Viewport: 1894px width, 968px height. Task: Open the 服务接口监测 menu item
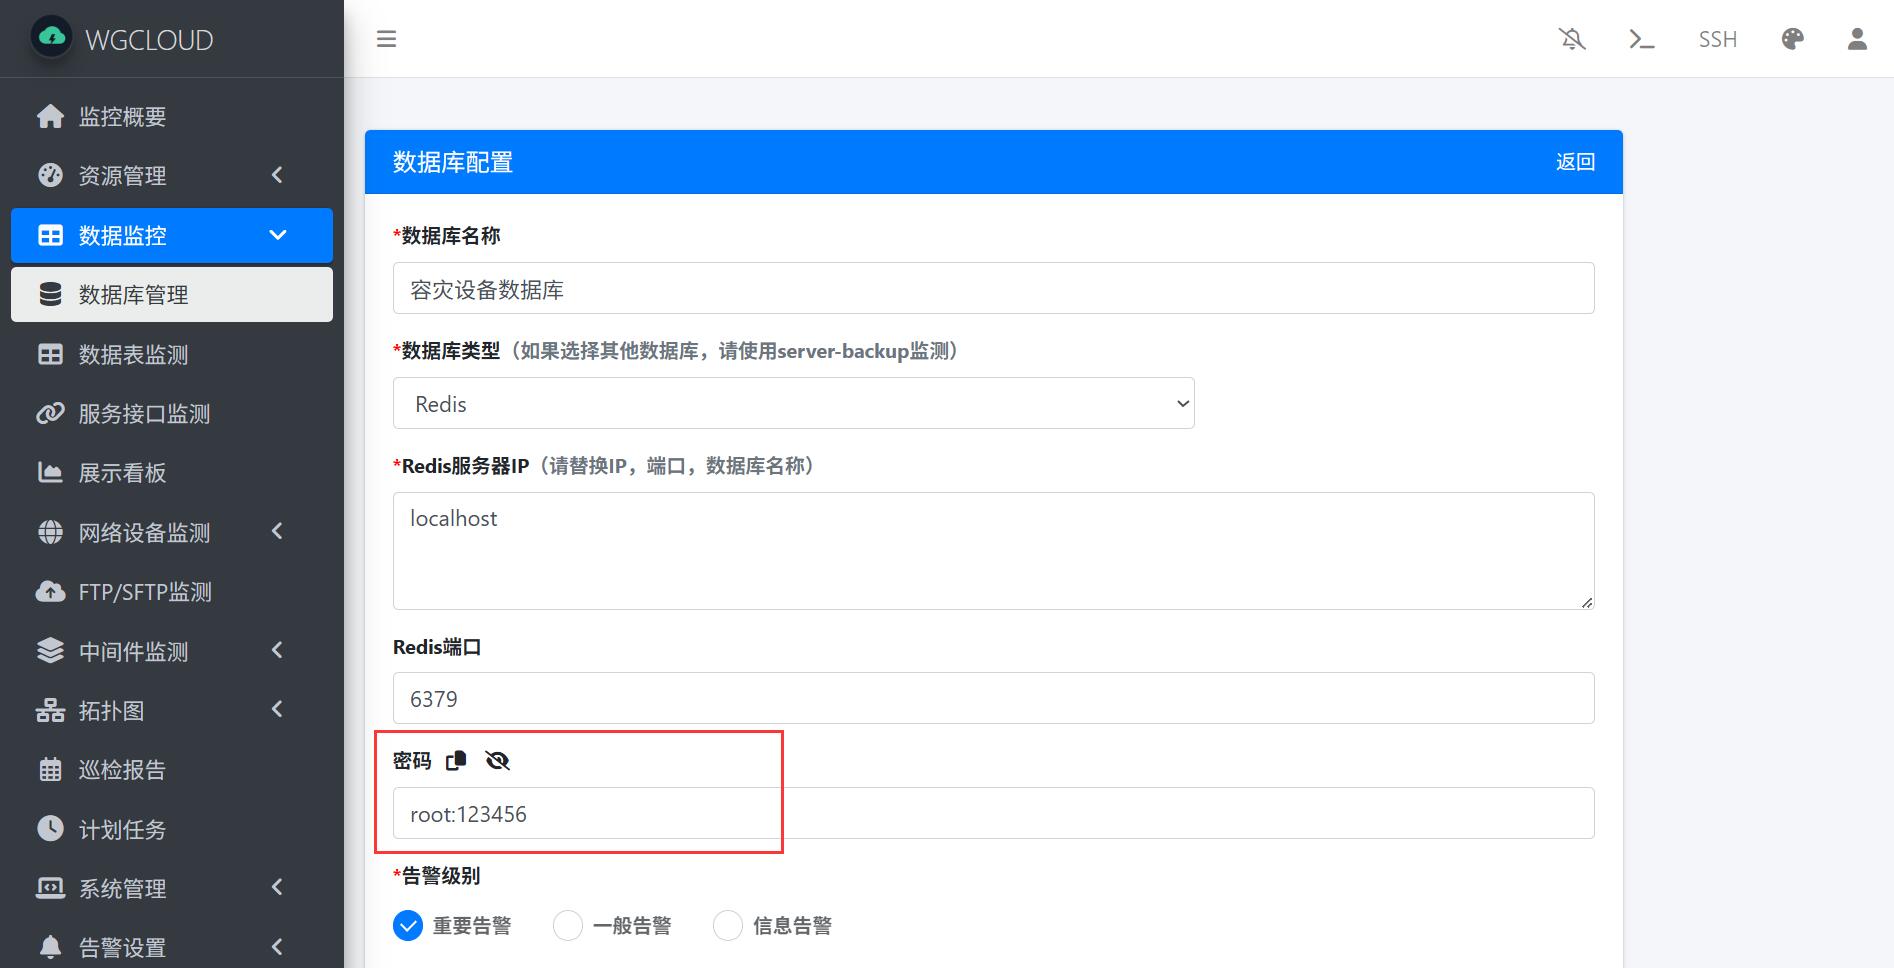172,413
